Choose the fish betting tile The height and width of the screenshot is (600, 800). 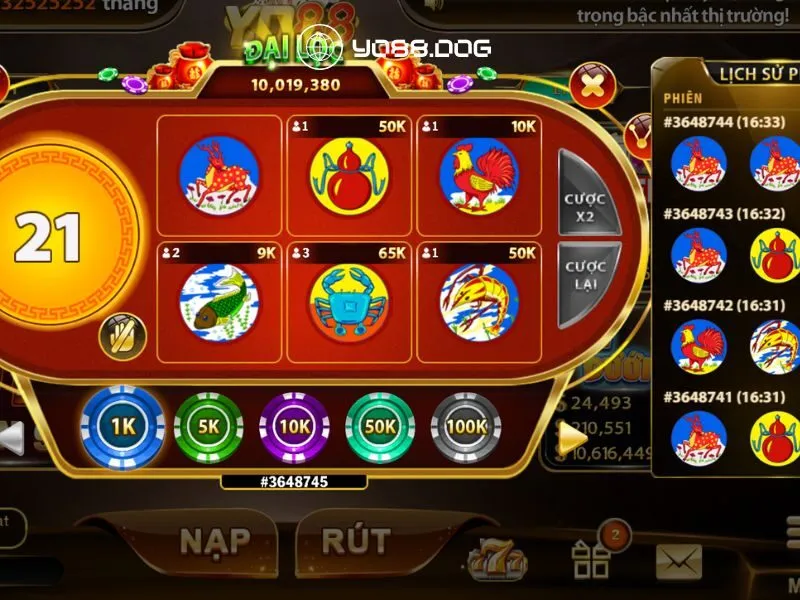tap(219, 302)
